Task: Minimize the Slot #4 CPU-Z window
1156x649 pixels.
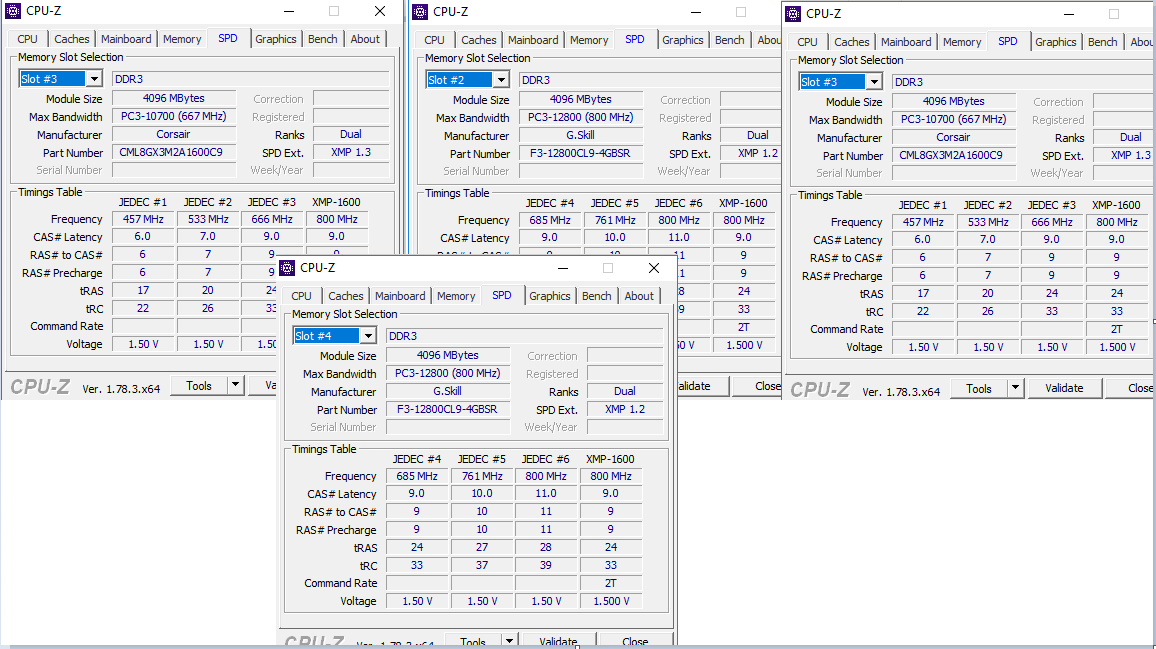Action: tap(563, 268)
